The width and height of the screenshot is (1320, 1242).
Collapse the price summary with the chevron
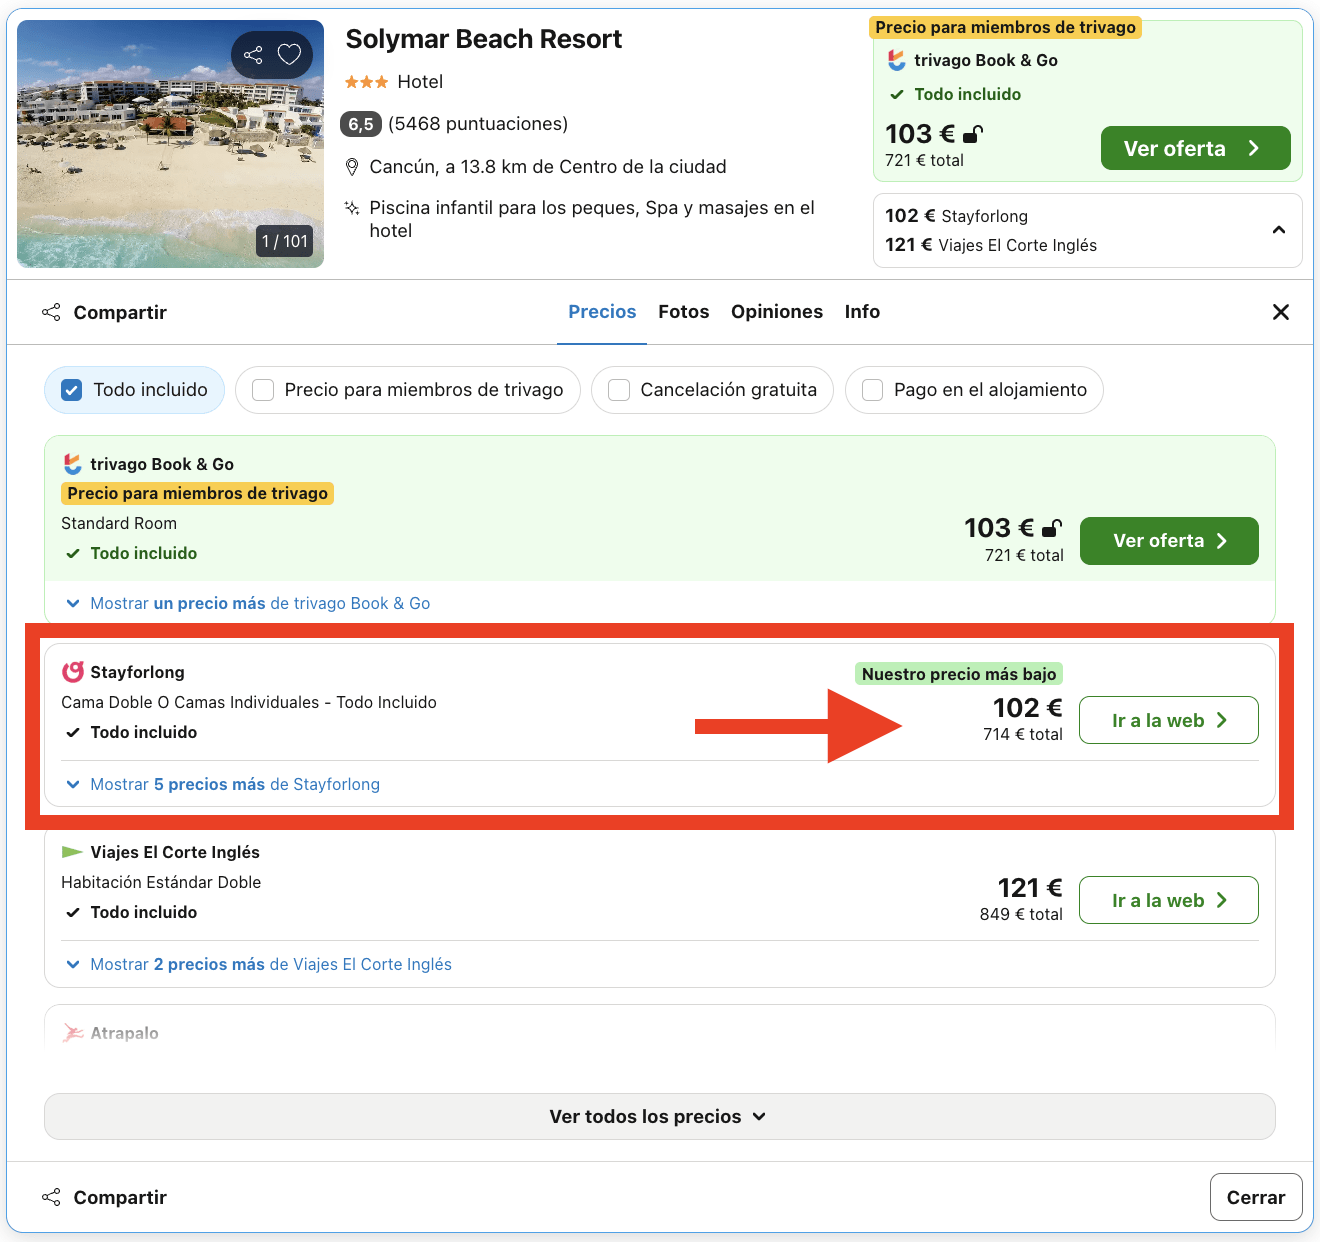point(1278,230)
